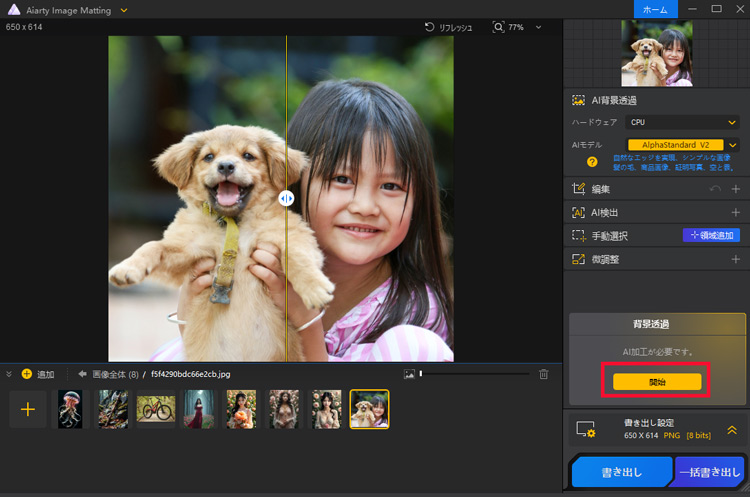Expand export settings with double chevron

[x=732, y=430]
